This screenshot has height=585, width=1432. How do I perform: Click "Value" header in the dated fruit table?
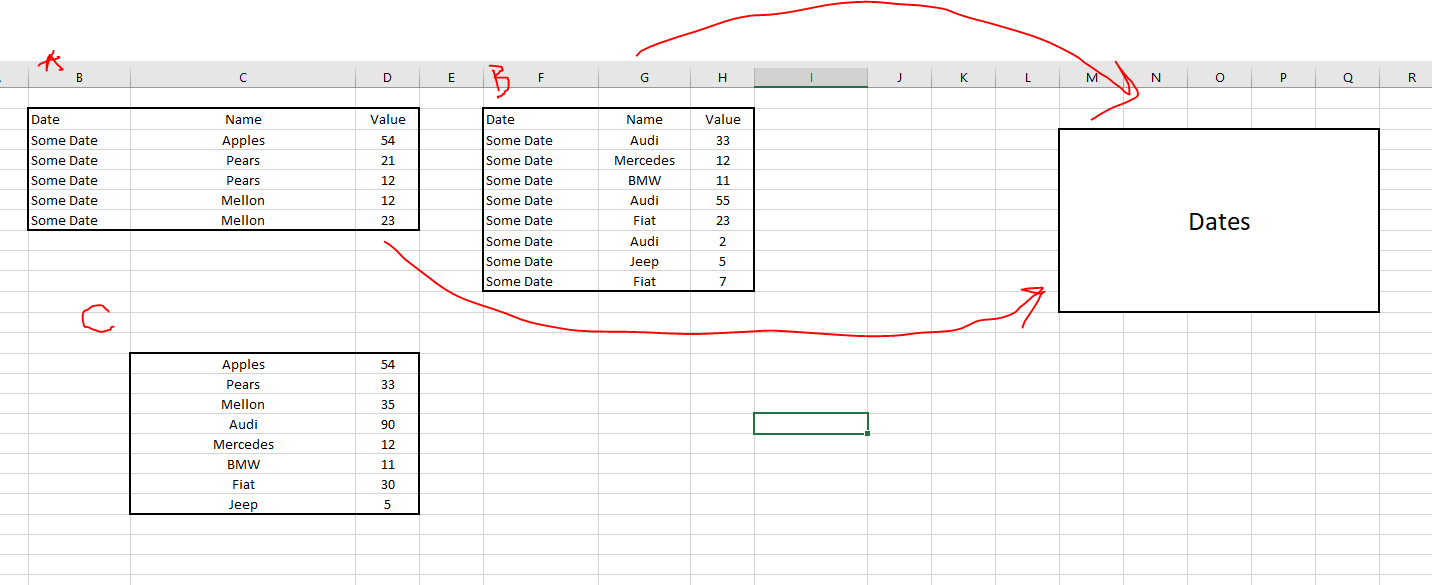tap(387, 119)
